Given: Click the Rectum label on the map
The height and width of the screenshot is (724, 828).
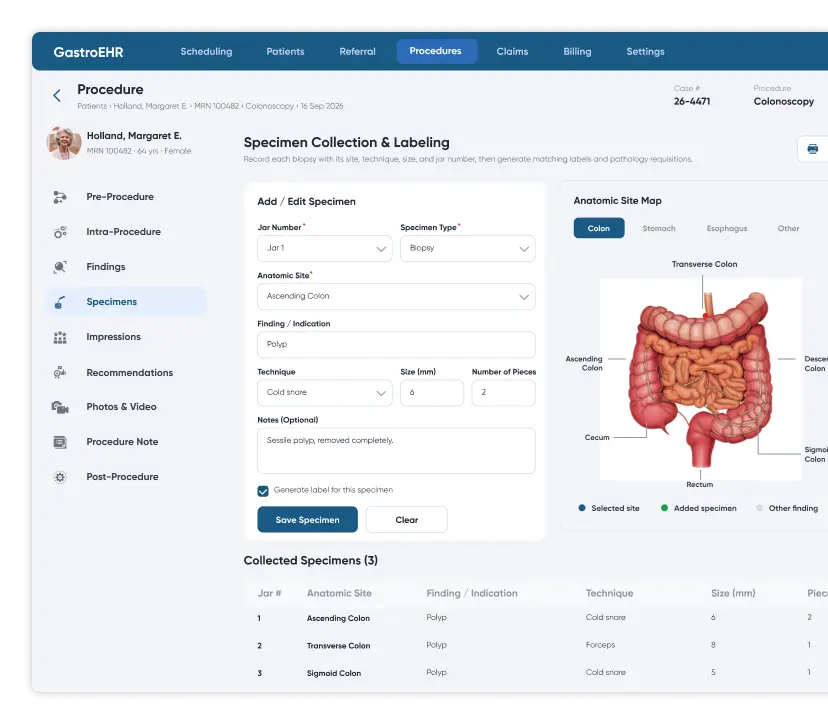Looking at the screenshot, I should click(x=700, y=484).
